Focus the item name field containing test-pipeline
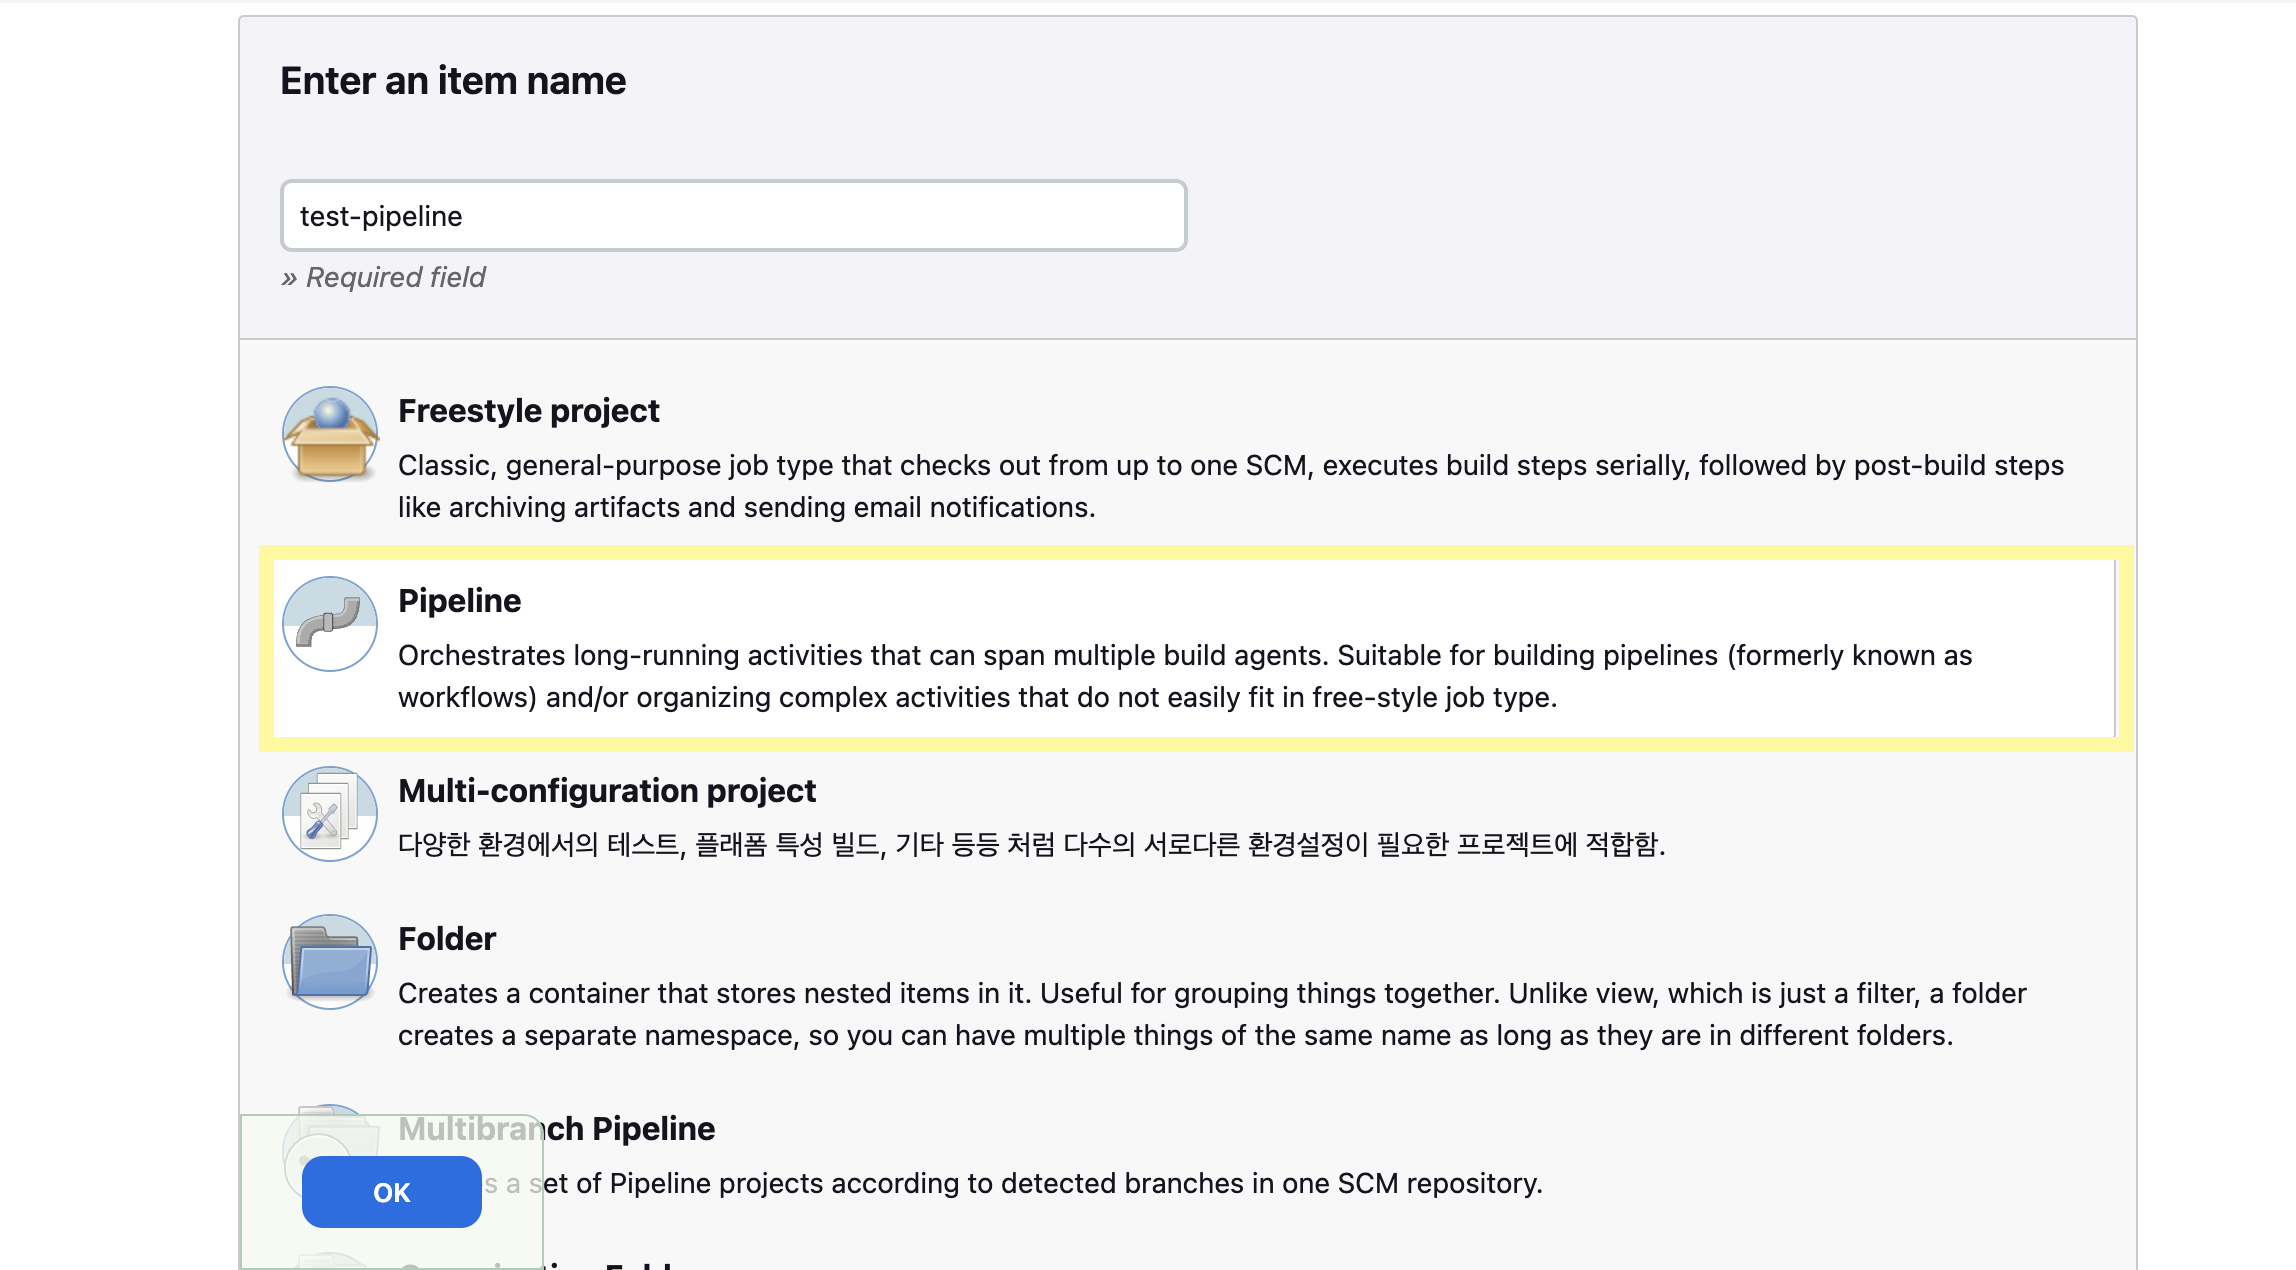This screenshot has width=2296, height=1270. point(734,216)
